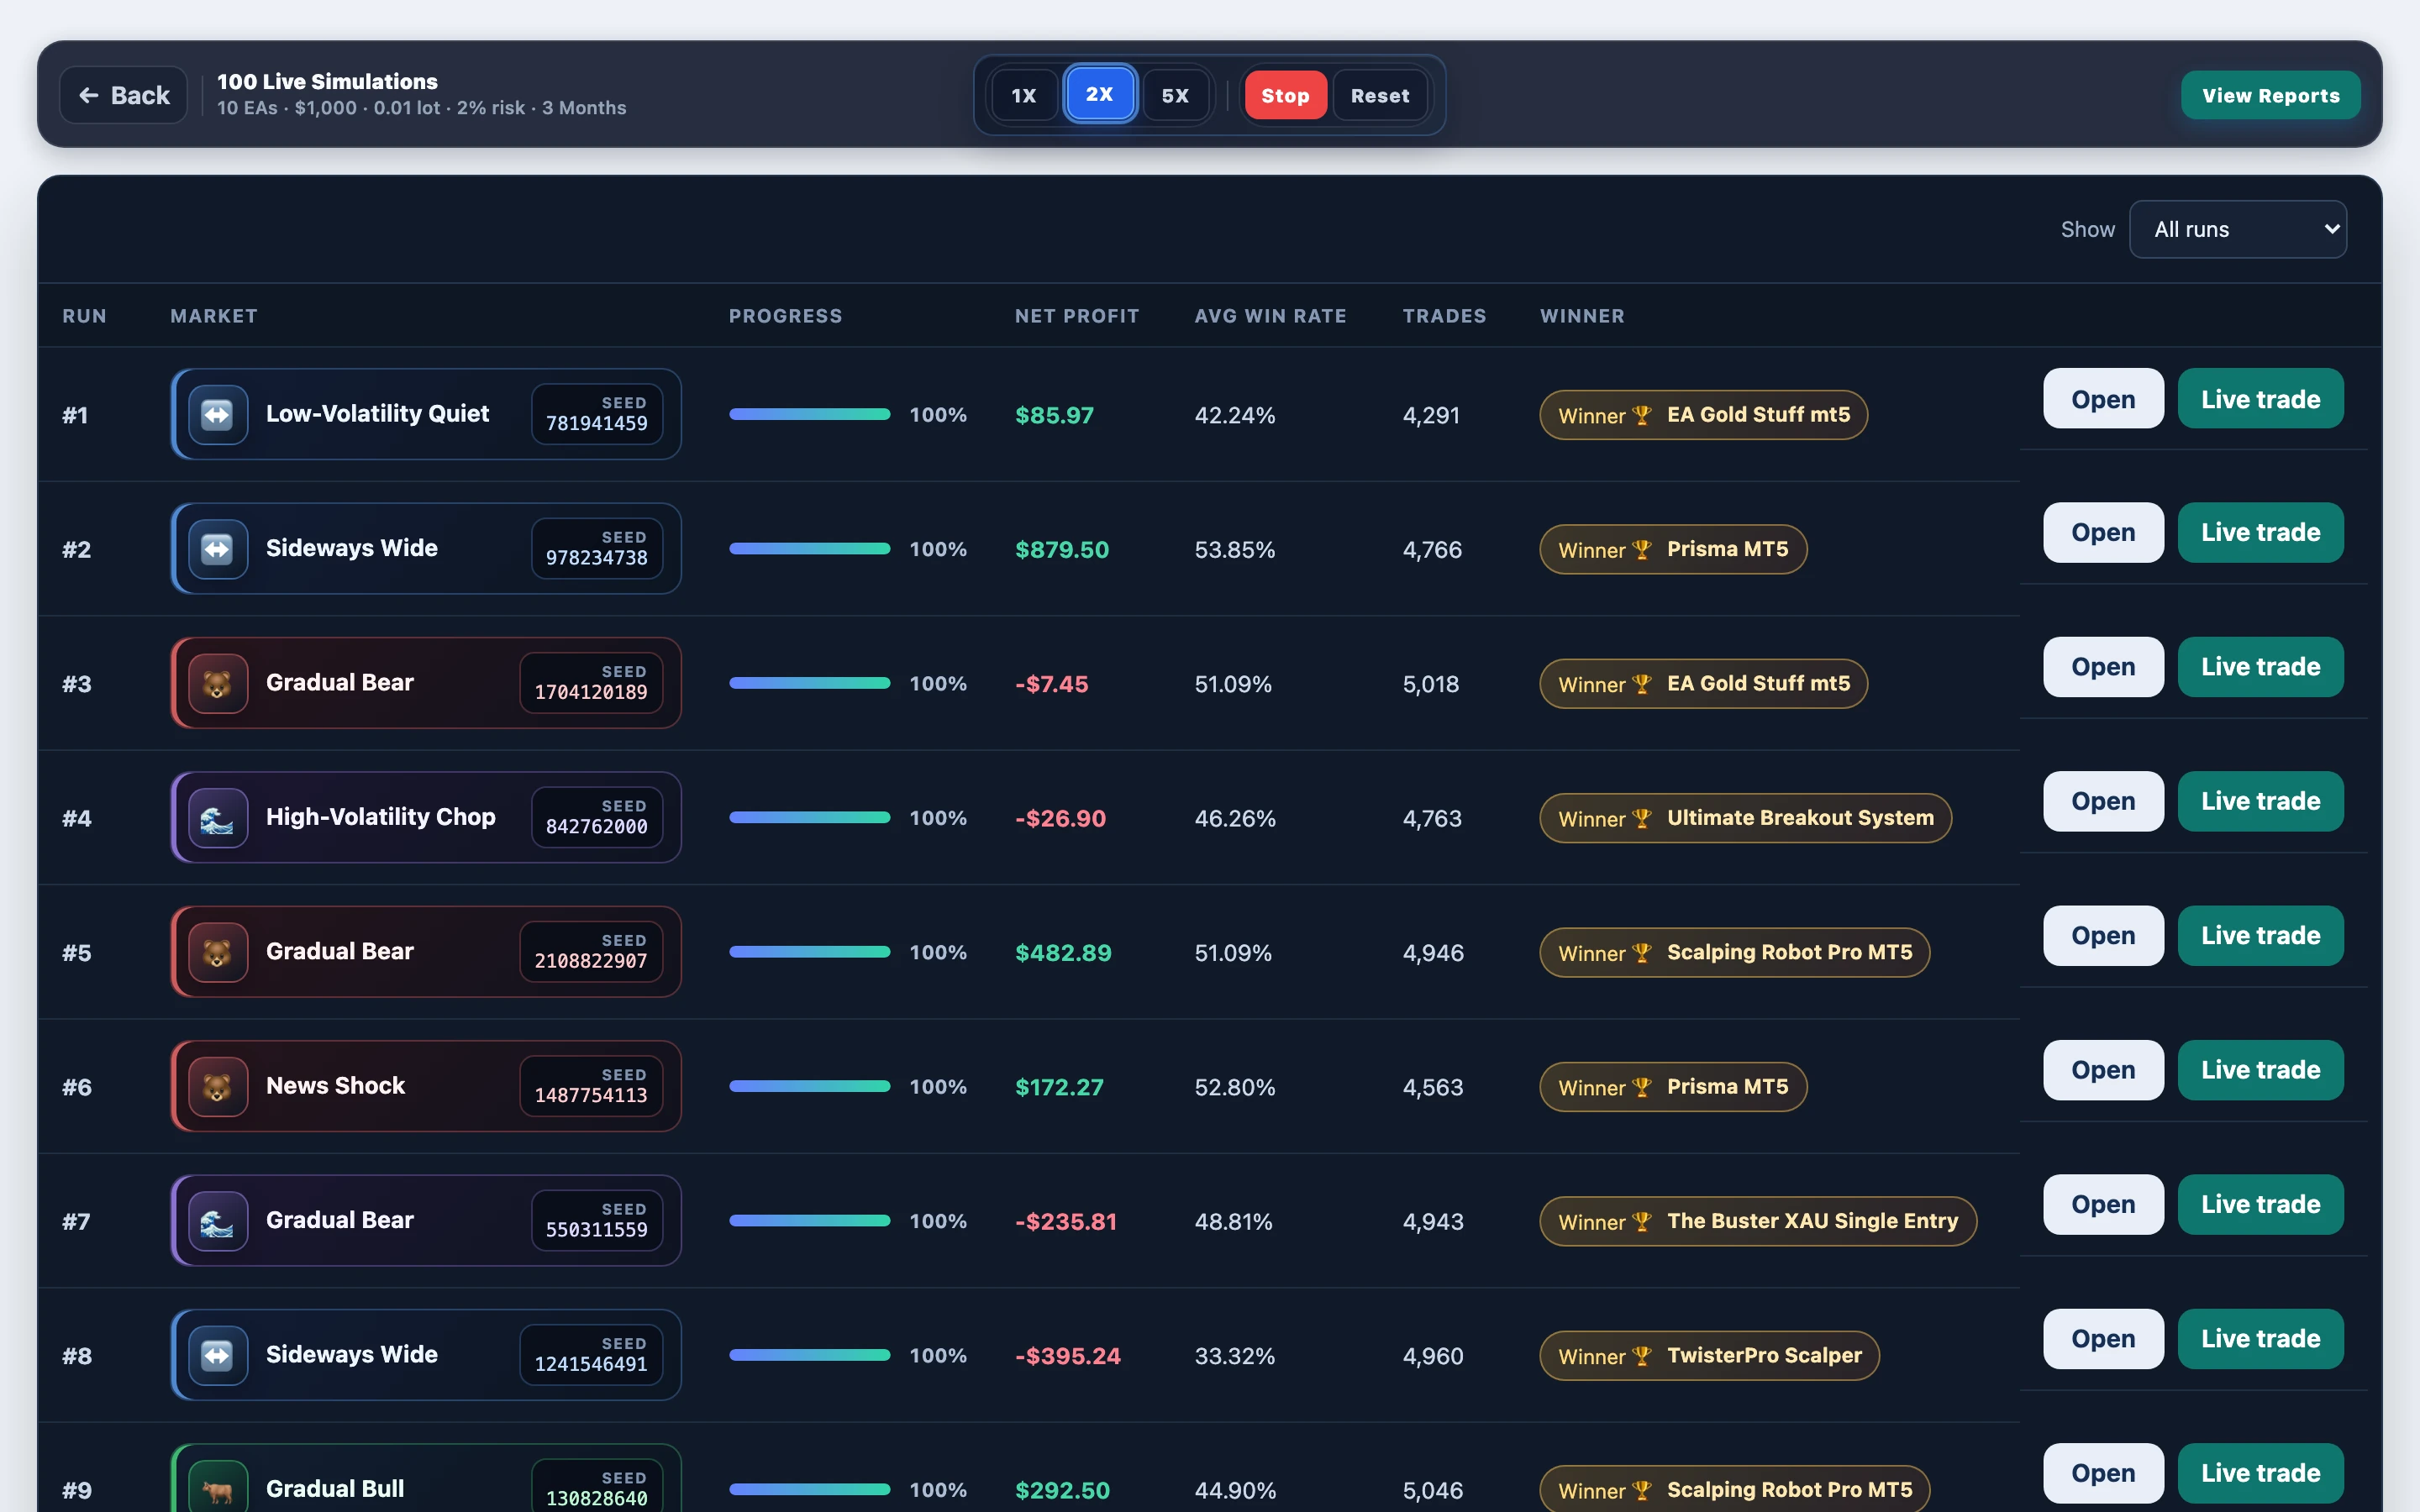The height and width of the screenshot is (1512, 2420).
Task: Click net profit value -$235.81
Action: pyautogui.click(x=1066, y=1221)
